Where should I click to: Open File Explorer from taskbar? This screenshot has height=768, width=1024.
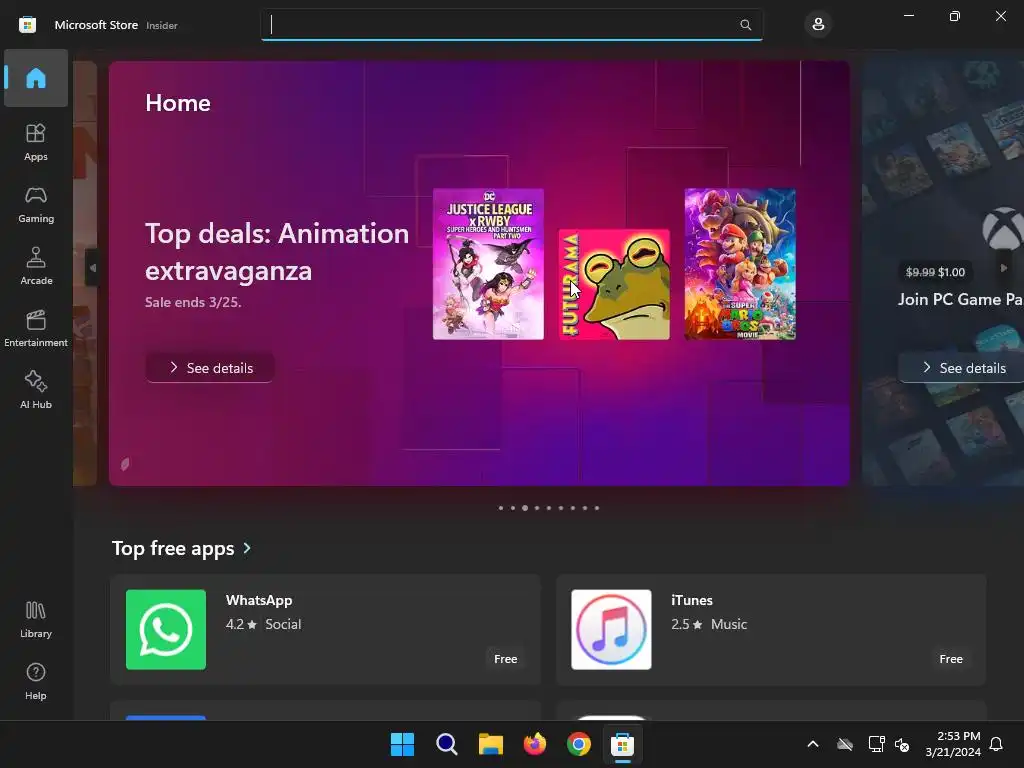(x=490, y=744)
